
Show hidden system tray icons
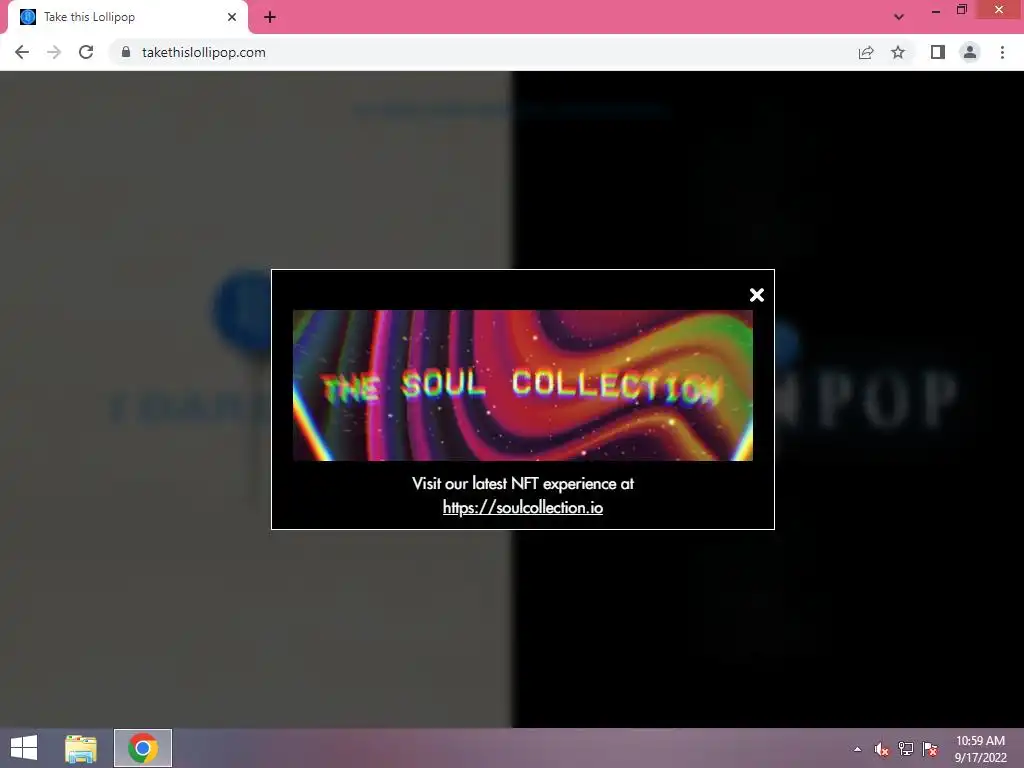857,749
